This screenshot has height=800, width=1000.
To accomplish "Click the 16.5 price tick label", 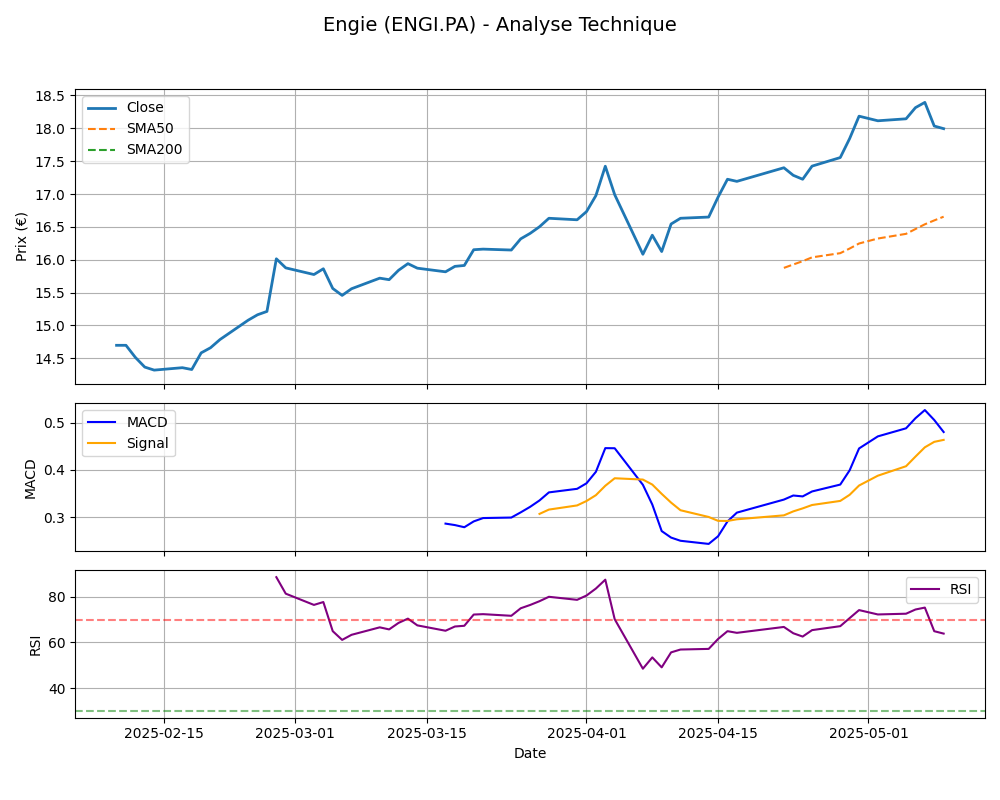I will (x=50, y=228).
